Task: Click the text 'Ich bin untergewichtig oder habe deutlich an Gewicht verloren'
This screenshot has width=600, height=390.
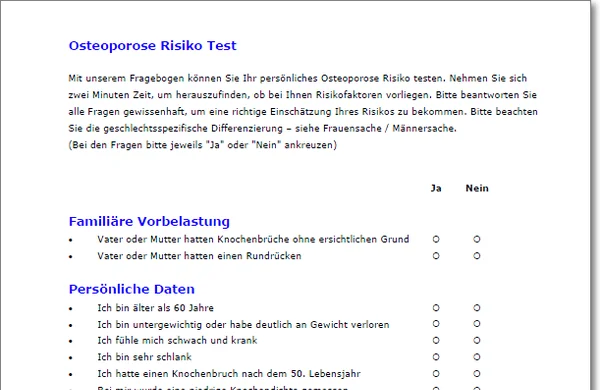Action: click(243, 325)
